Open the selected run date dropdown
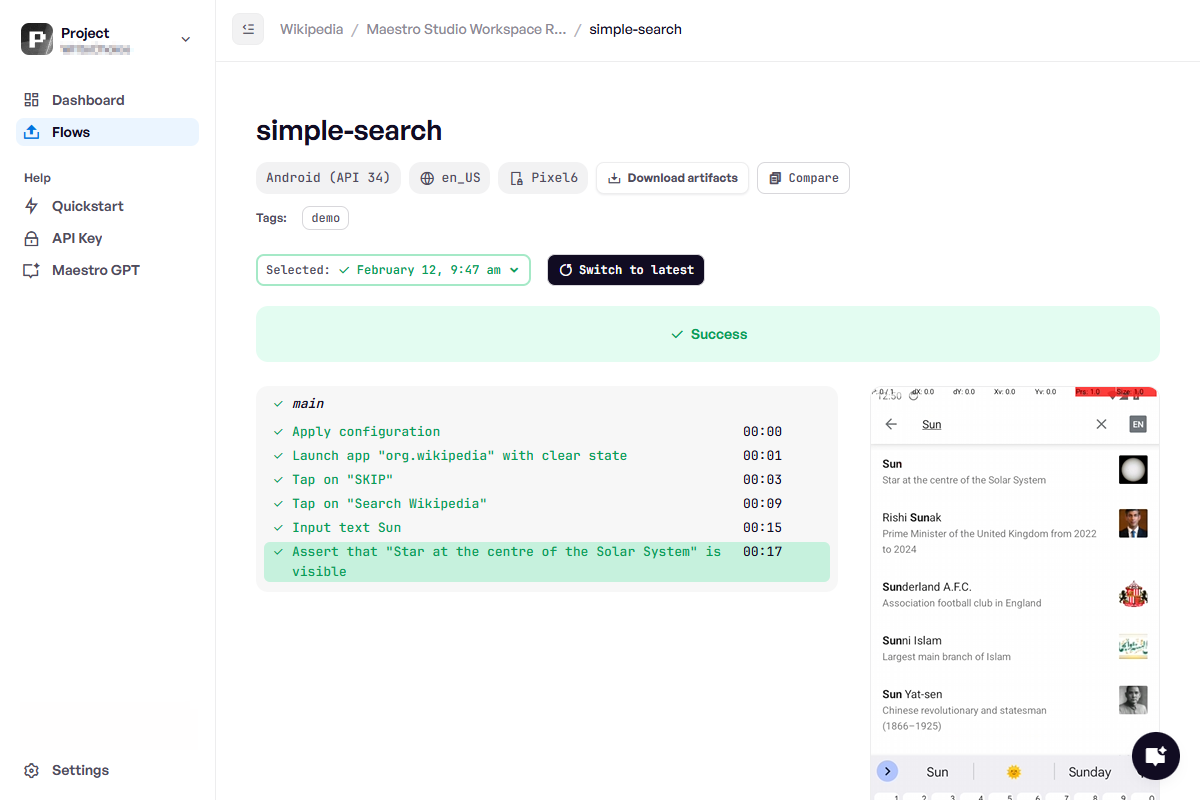Screen dimensions: 1200x800 tap(393, 270)
